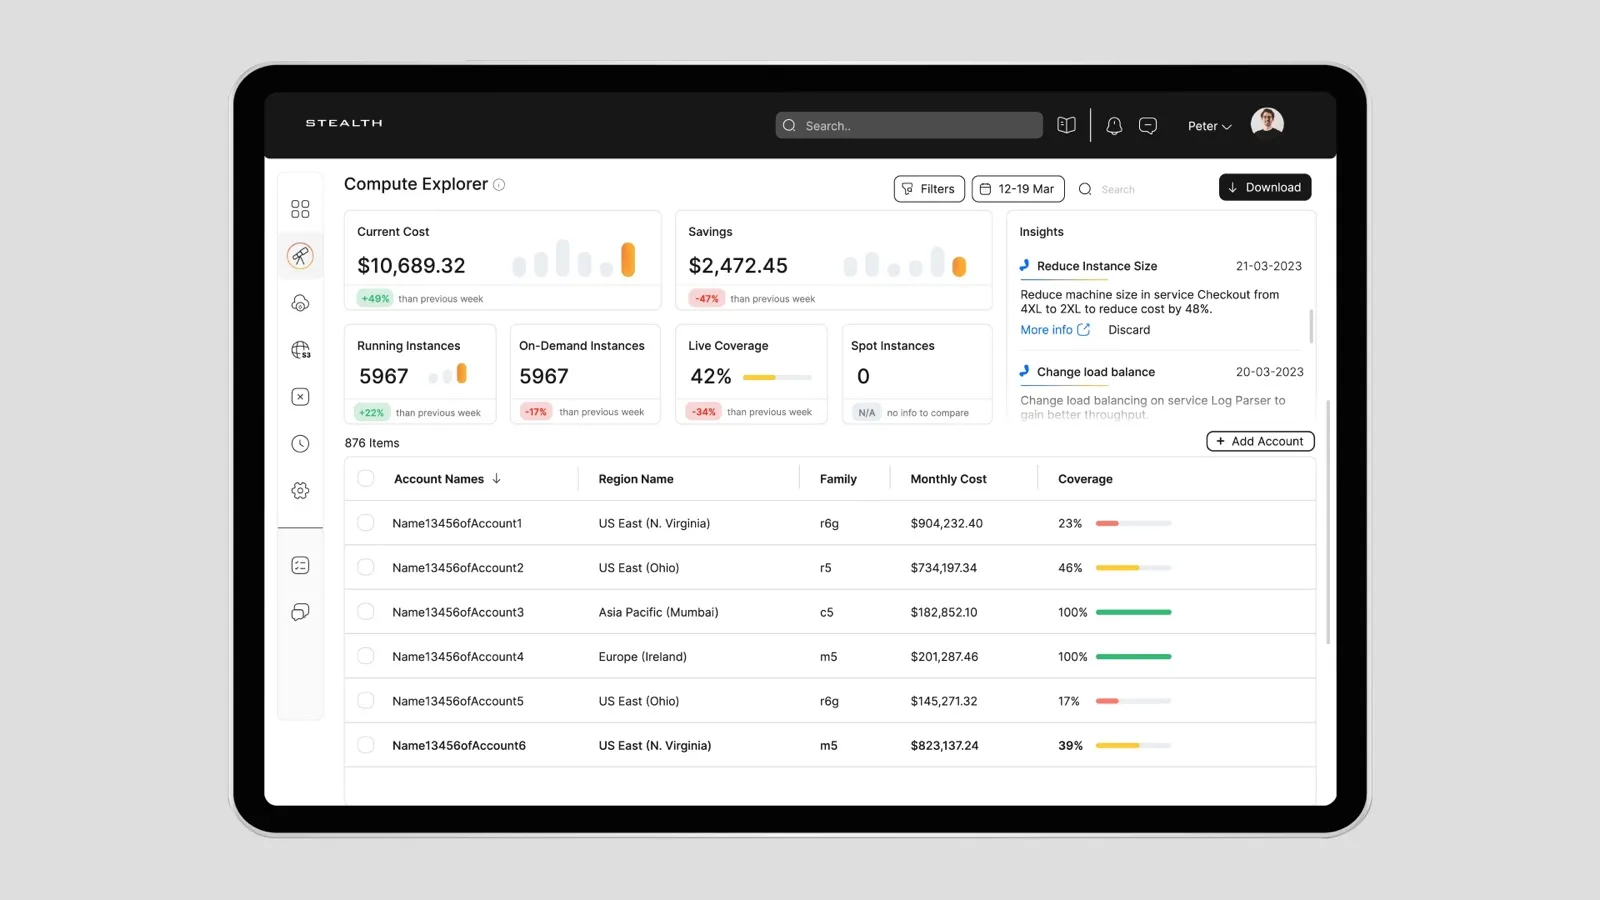Click the external link icon next to More info

point(1083,329)
